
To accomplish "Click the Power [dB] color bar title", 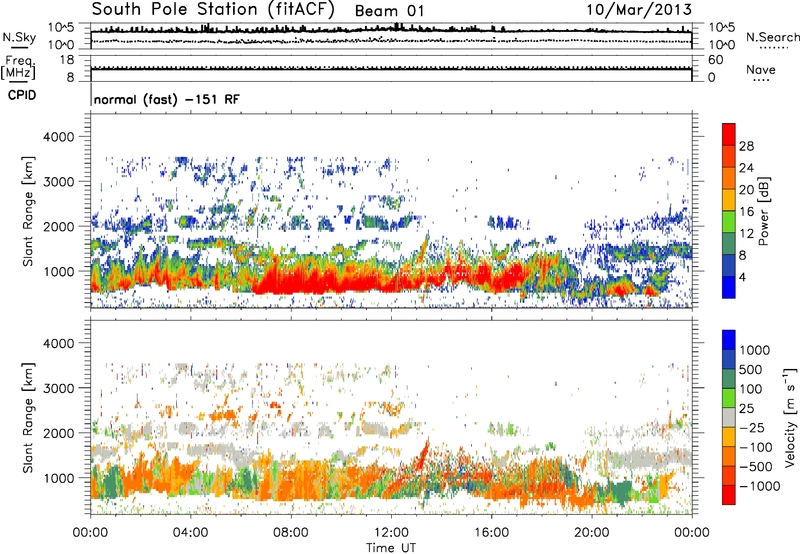I will tap(763, 211).
